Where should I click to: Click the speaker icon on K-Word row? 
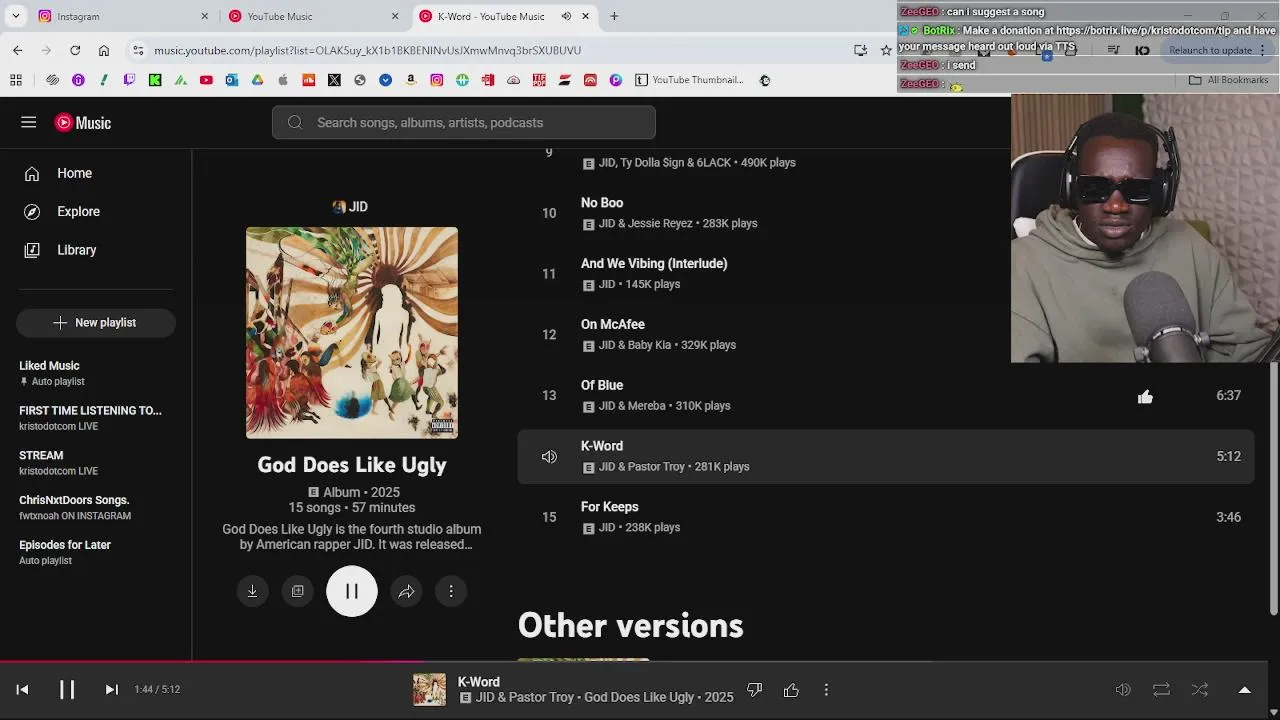coord(549,457)
